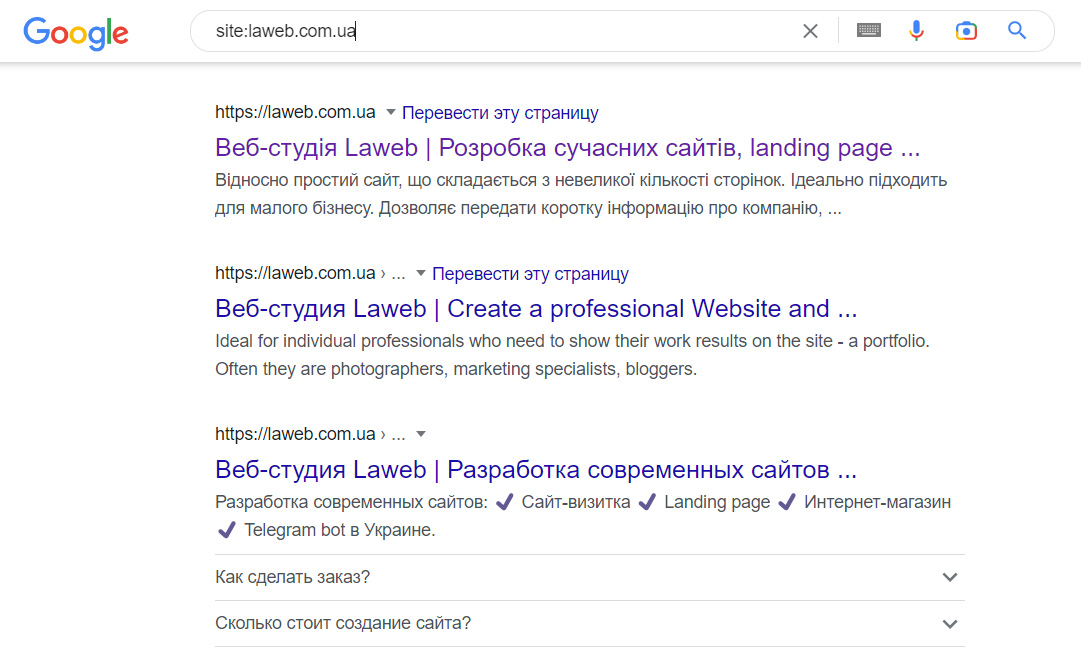Click the third result's URL breadcrumb
Viewport: 1081px width, 667px height.
tap(310, 434)
